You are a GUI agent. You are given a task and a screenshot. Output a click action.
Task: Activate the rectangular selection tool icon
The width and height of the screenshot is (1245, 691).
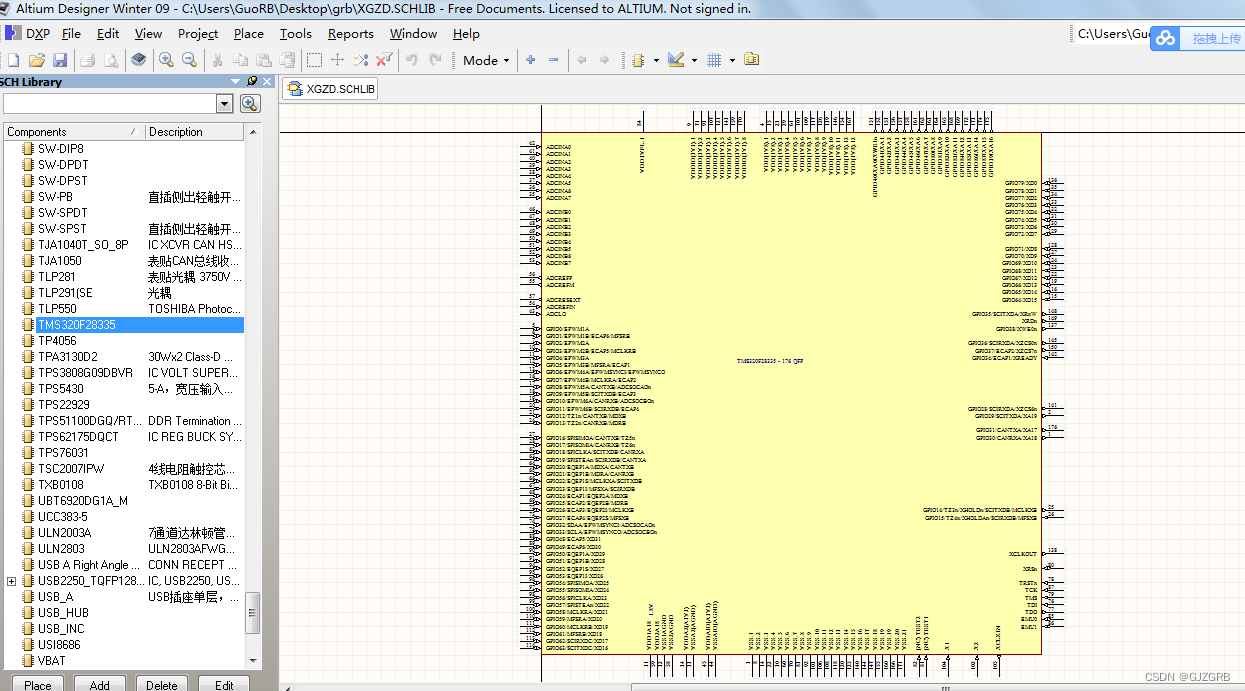click(316, 60)
